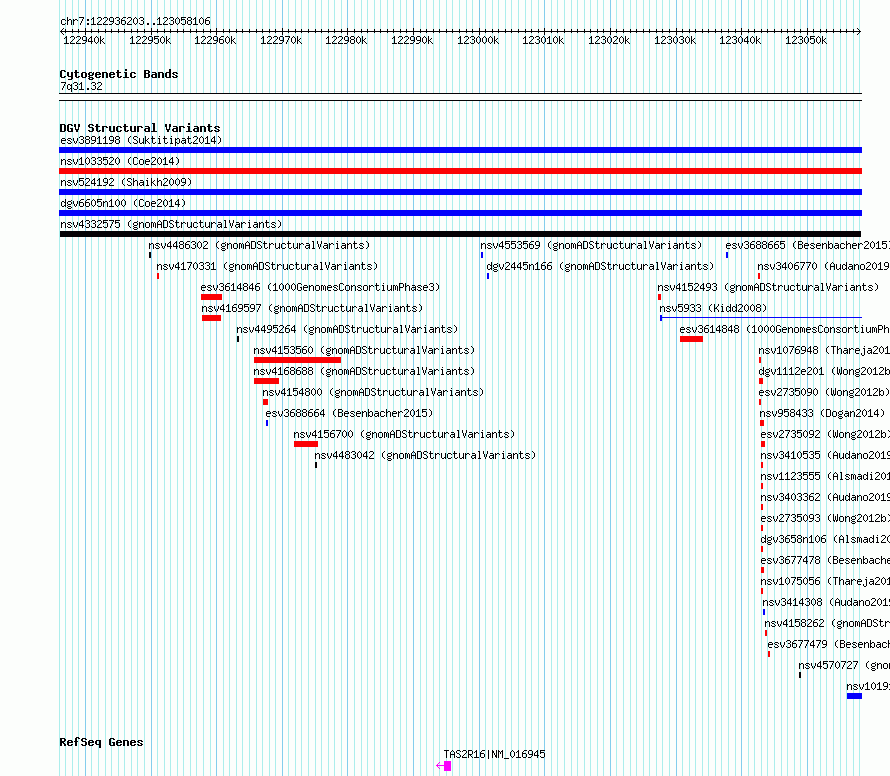Click the nsv958433 (Dogan2014) label
Screen dimensions: 890x776
point(822,413)
